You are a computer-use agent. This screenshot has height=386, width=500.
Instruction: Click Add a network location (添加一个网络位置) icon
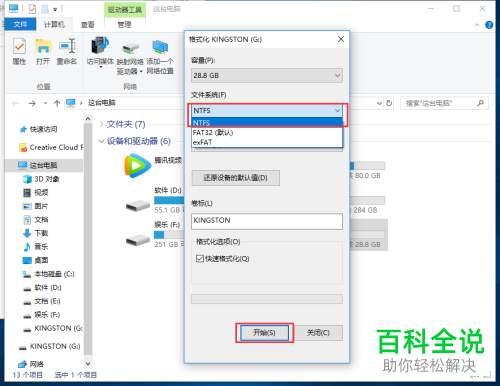click(x=160, y=56)
